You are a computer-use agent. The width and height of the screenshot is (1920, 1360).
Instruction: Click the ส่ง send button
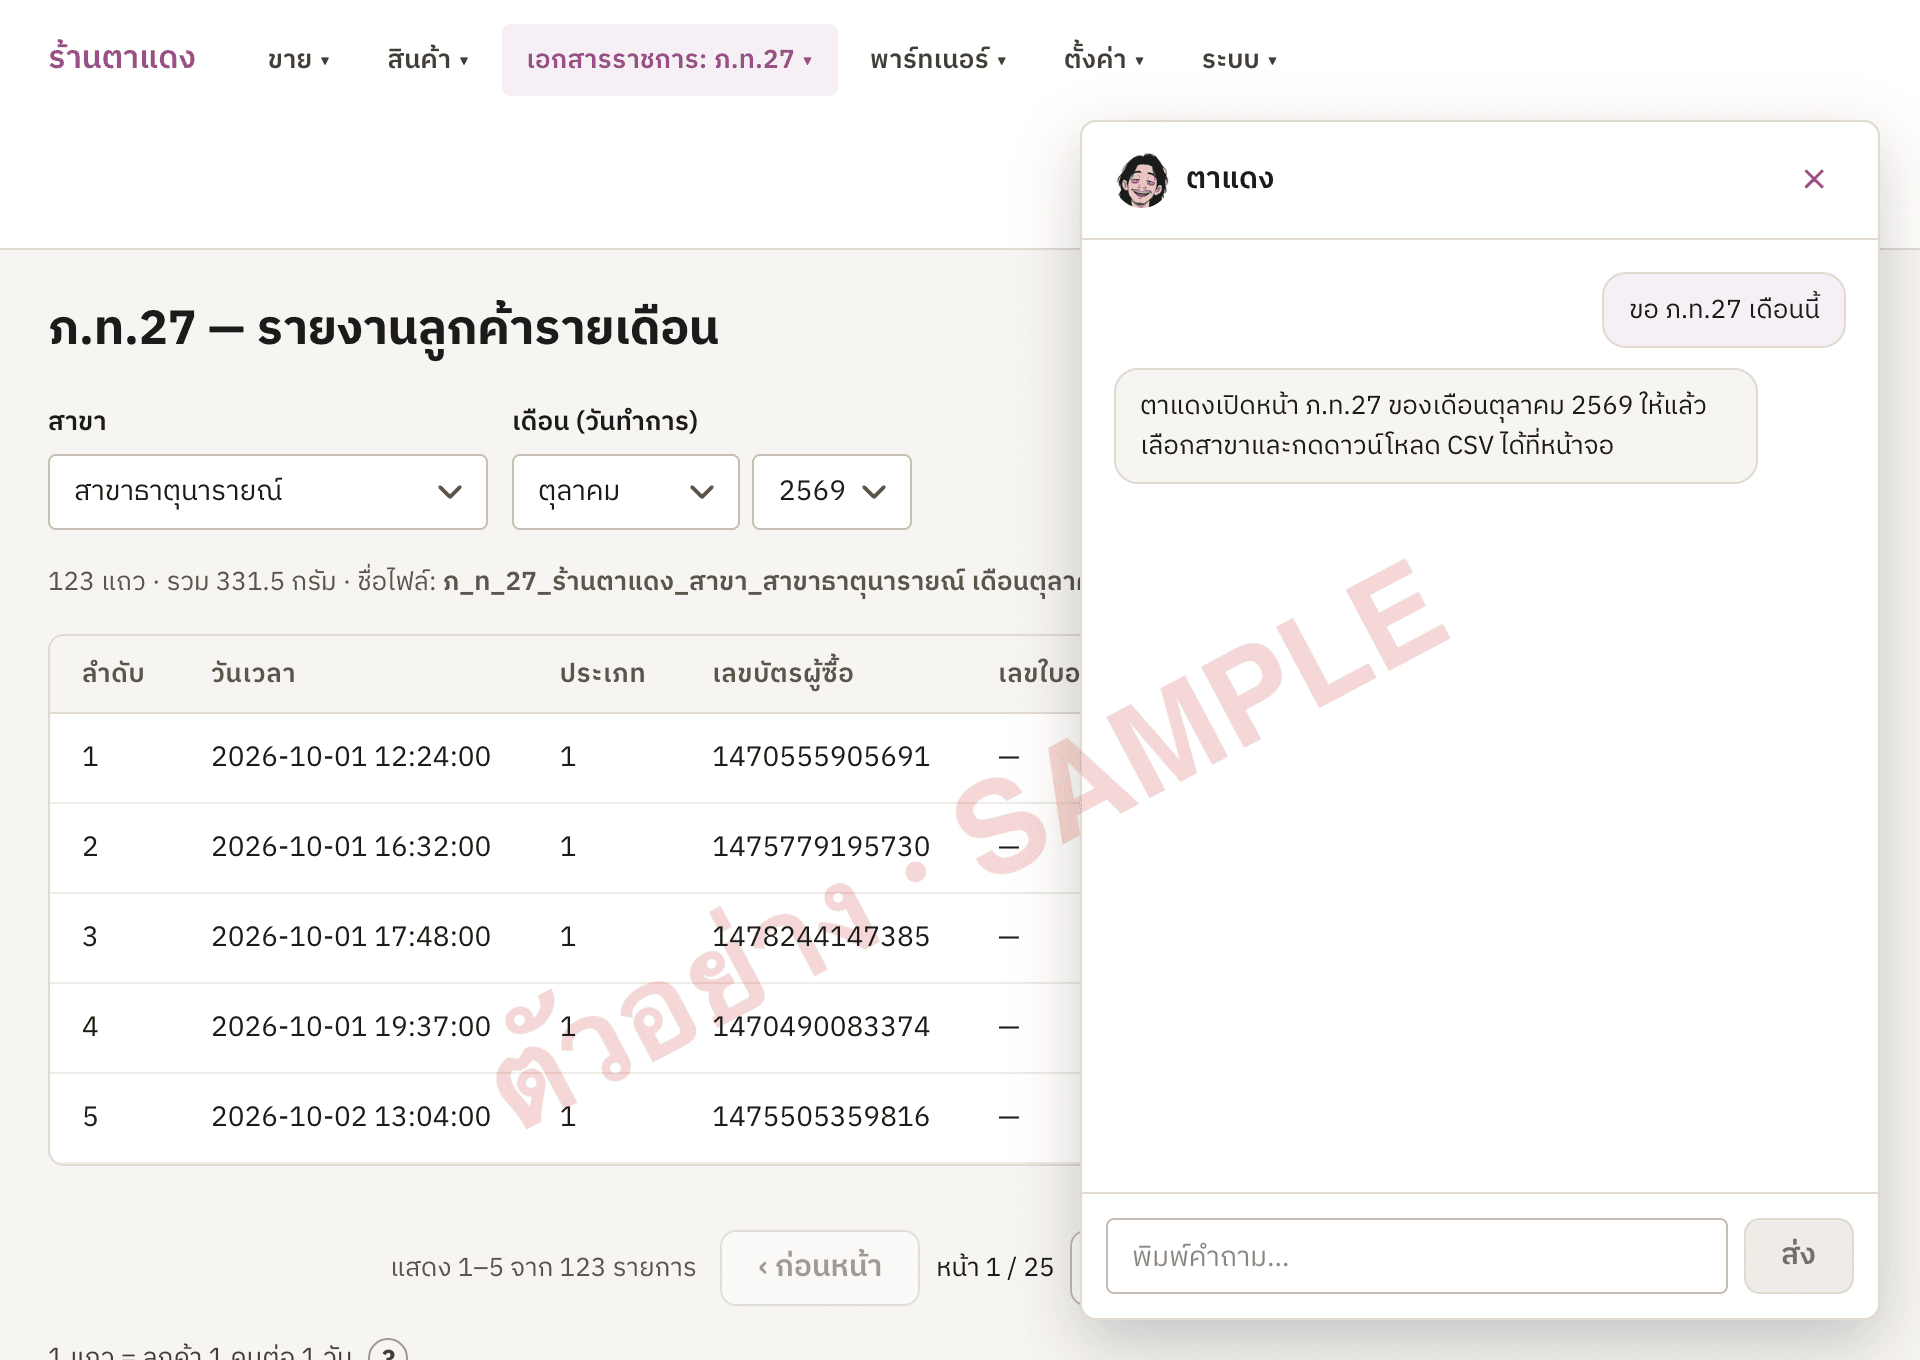1798,1255
